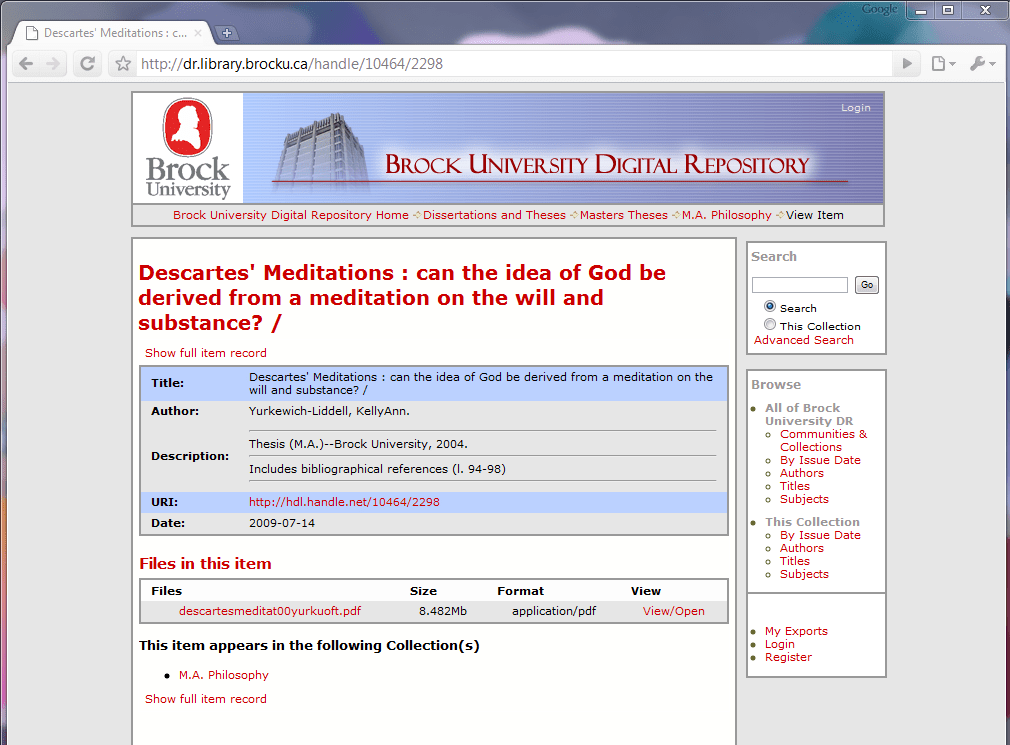Close the Descartes' Meditations tab
1010x745 pixels.
click(198, 33)
